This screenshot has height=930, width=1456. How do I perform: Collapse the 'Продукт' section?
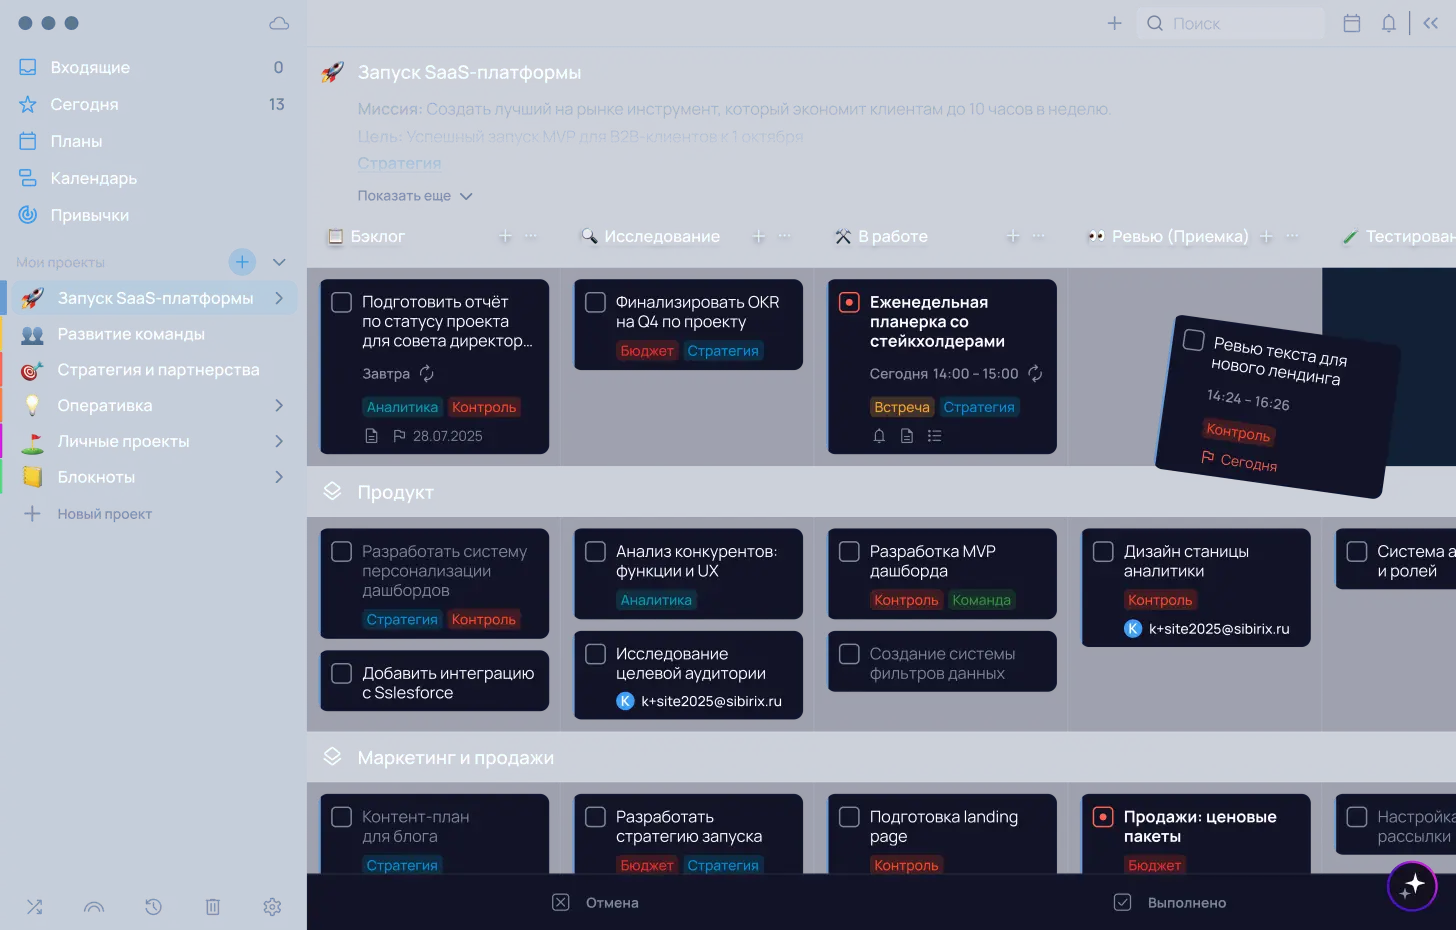[x=333, y=492]
